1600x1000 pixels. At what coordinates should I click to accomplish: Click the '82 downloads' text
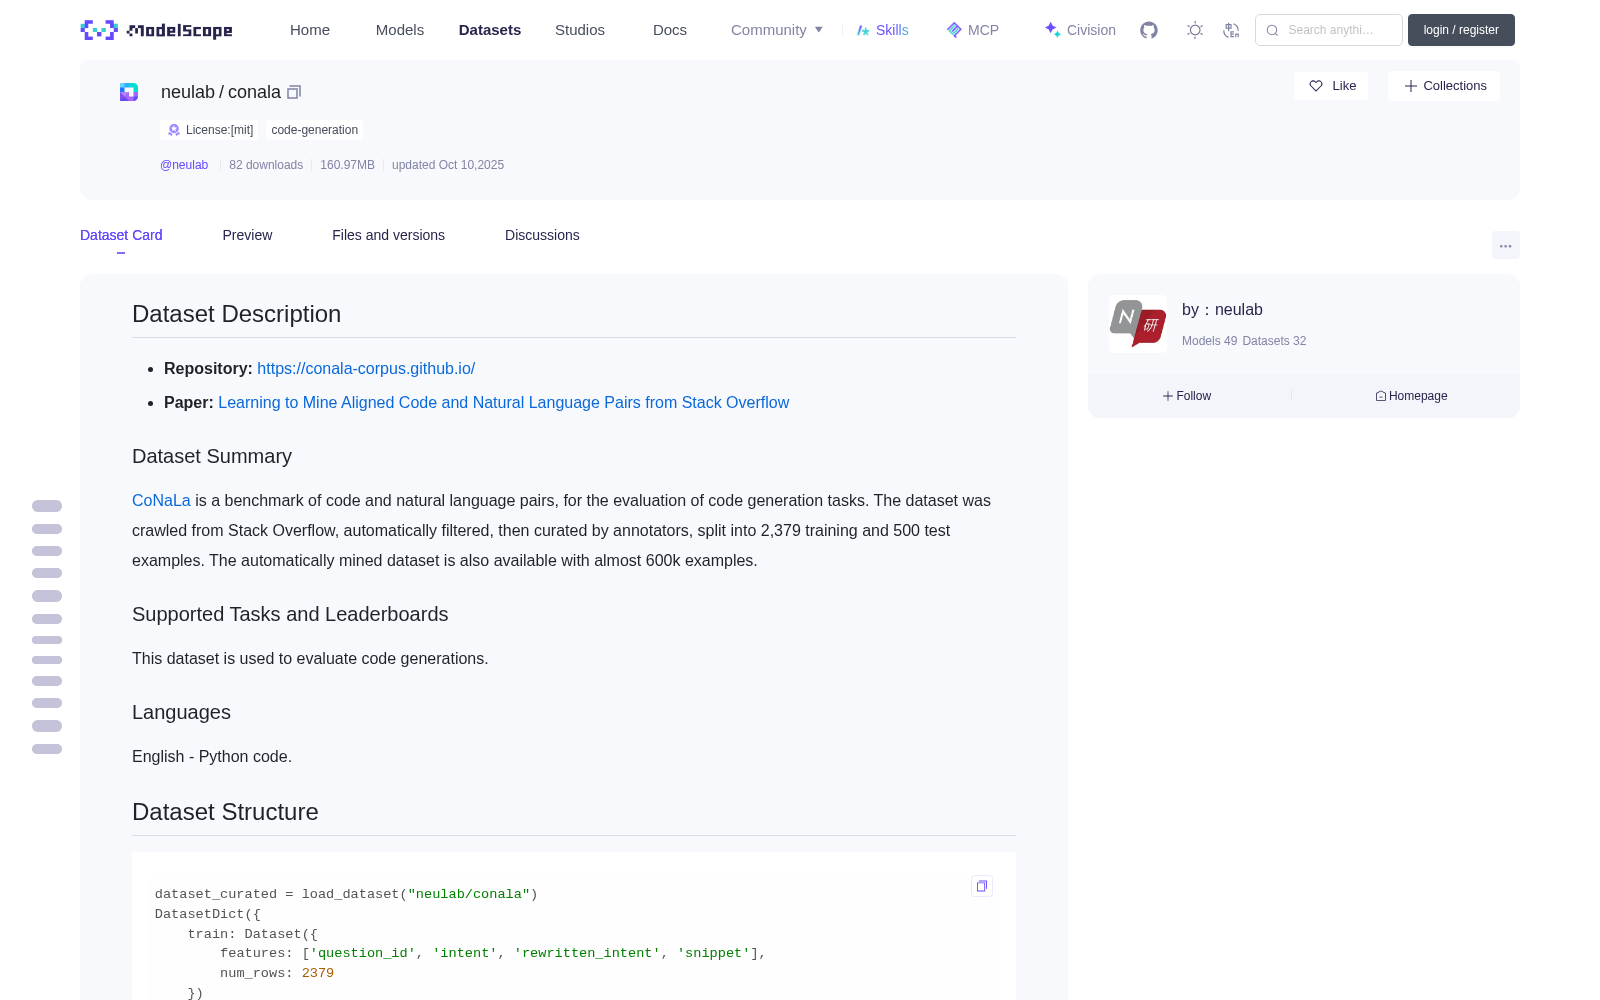click(266, 165)
